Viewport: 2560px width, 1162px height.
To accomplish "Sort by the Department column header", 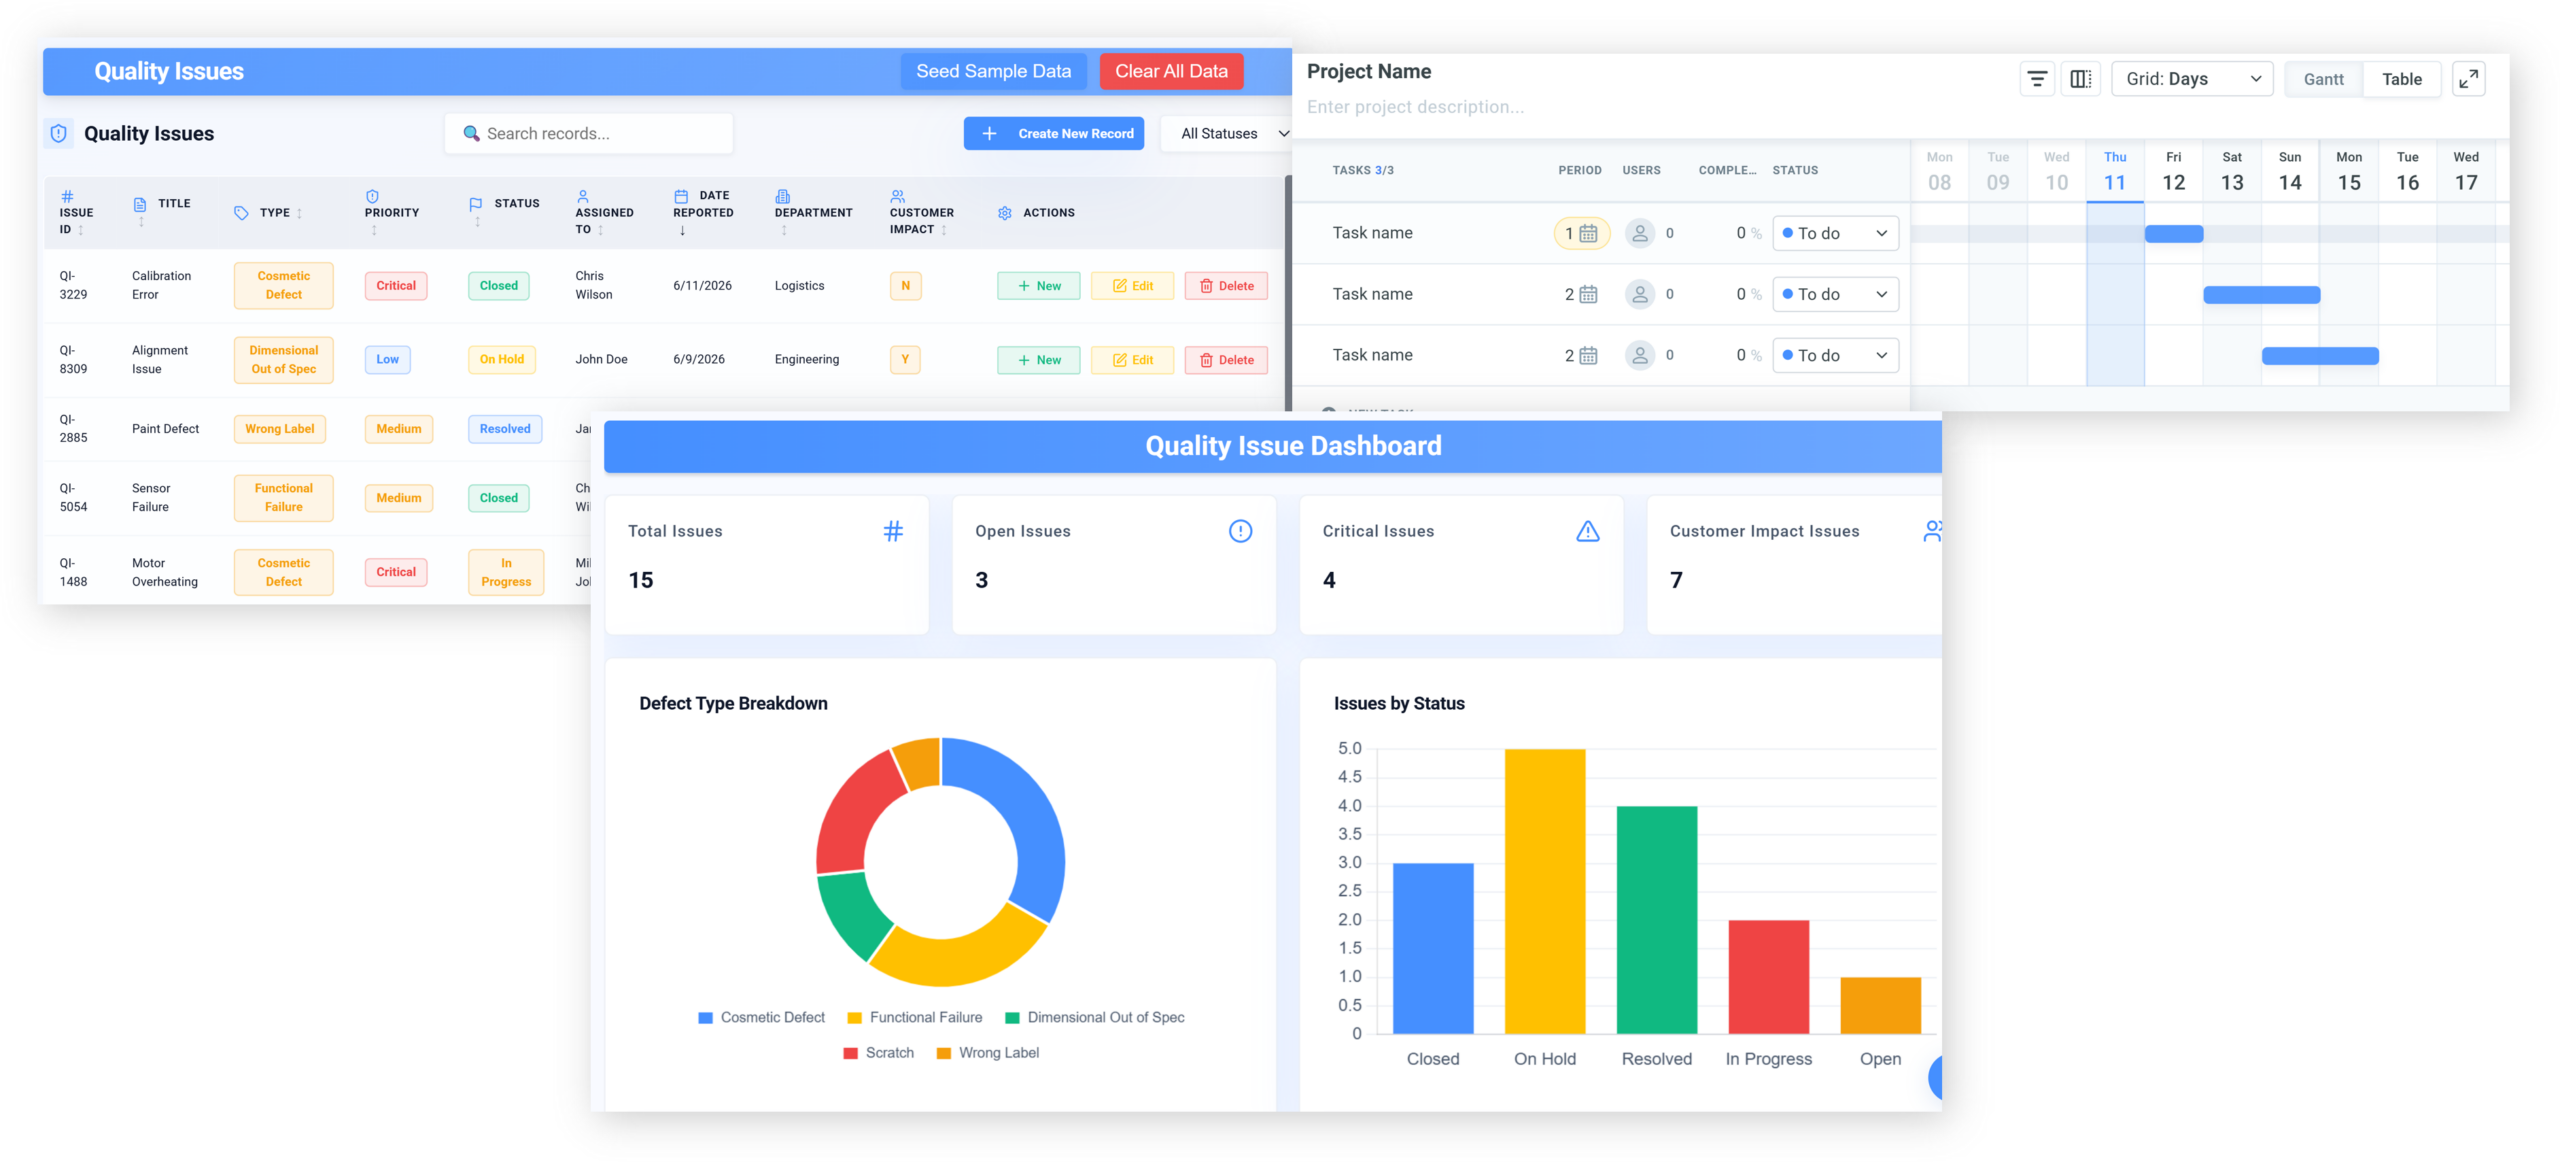I will click(x=813, y=213).
